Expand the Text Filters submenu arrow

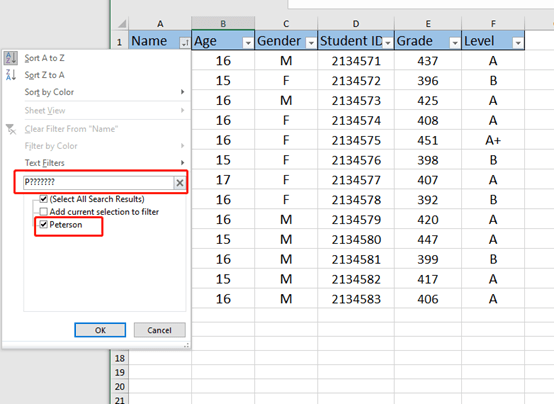click(182, 163)
